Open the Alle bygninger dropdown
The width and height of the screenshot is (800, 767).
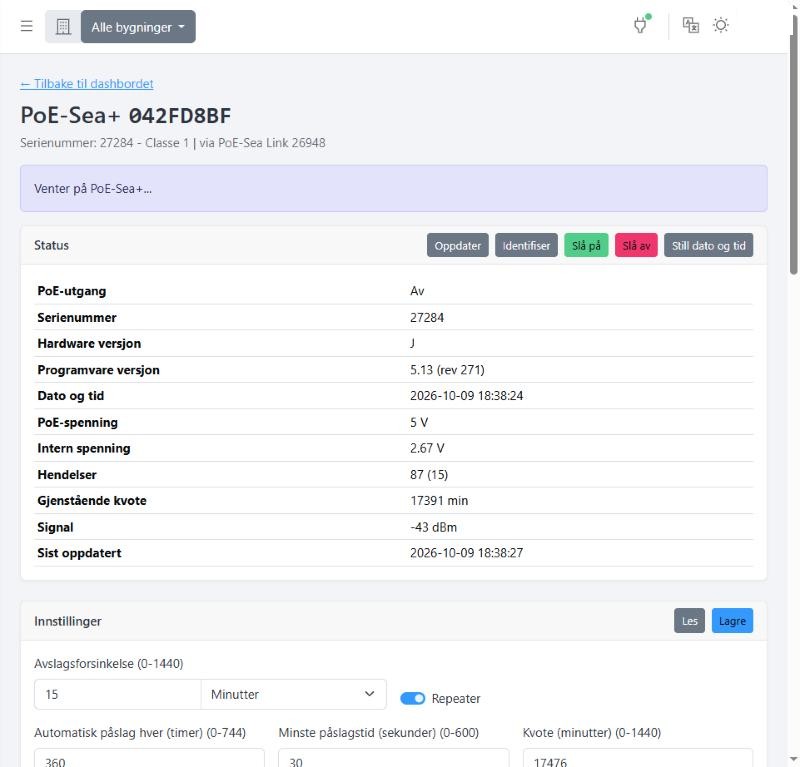tap(138, 27)
